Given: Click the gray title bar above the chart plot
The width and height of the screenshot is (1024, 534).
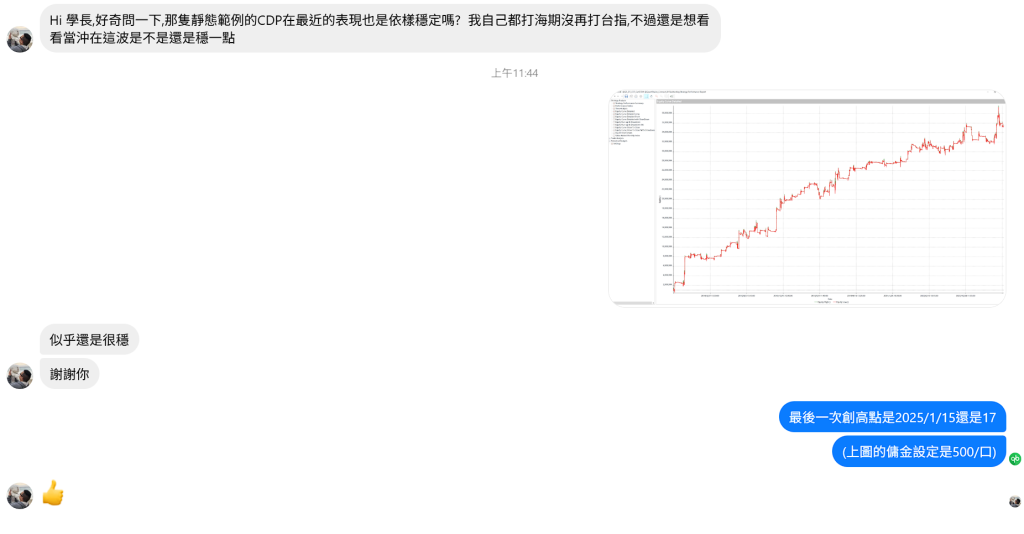Looking at the screenshot, I should pos(830,101).
